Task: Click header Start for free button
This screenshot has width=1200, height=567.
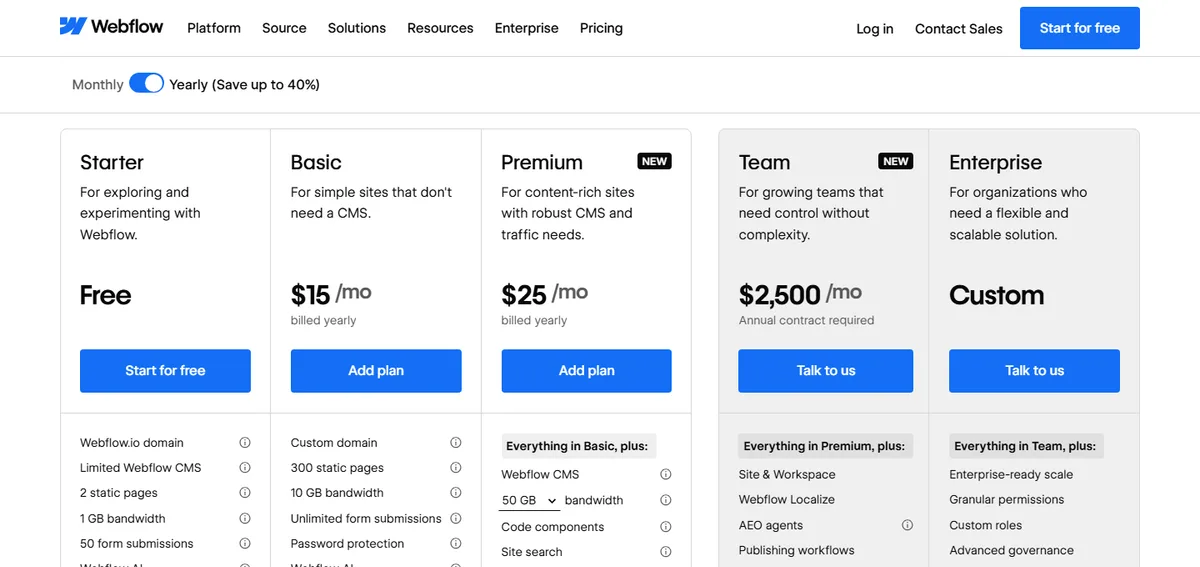Action: [x=1080, y=28]
